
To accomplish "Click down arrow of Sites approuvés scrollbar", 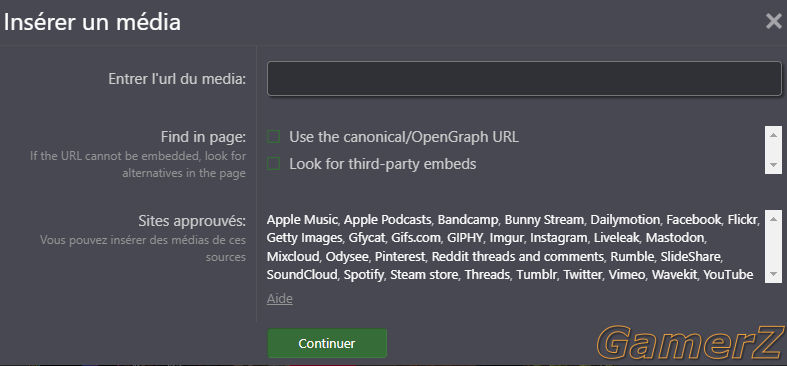I will [x=773, y=274].
